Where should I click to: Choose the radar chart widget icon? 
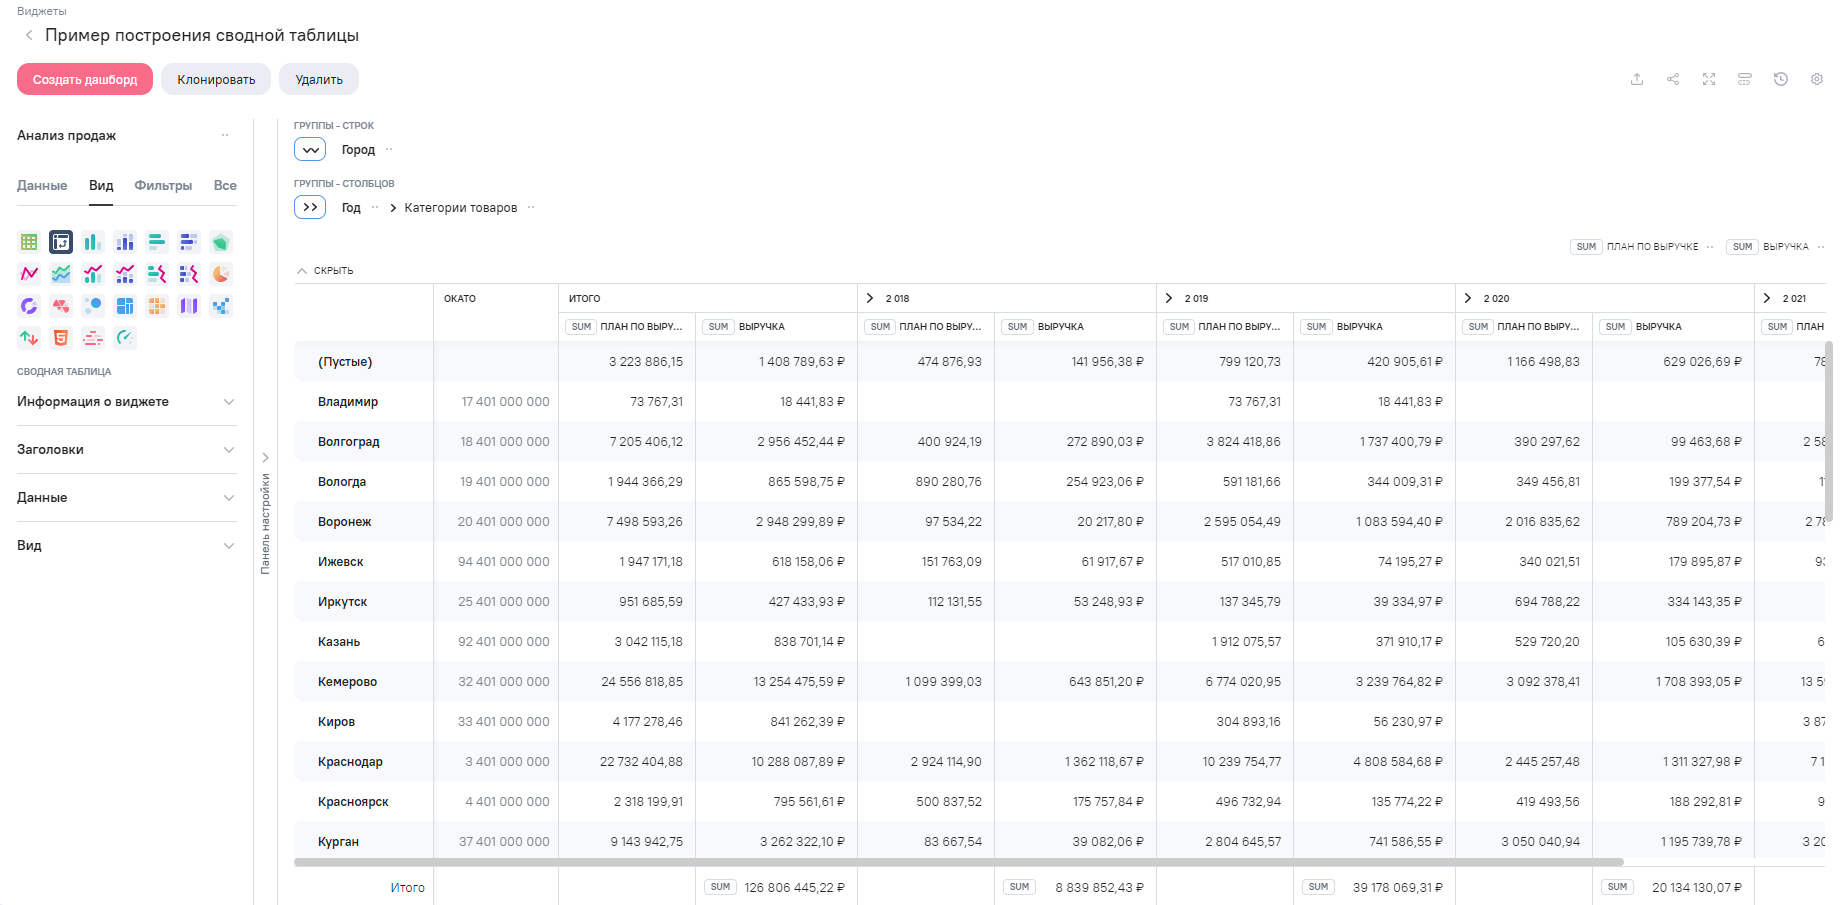[221, 242]
